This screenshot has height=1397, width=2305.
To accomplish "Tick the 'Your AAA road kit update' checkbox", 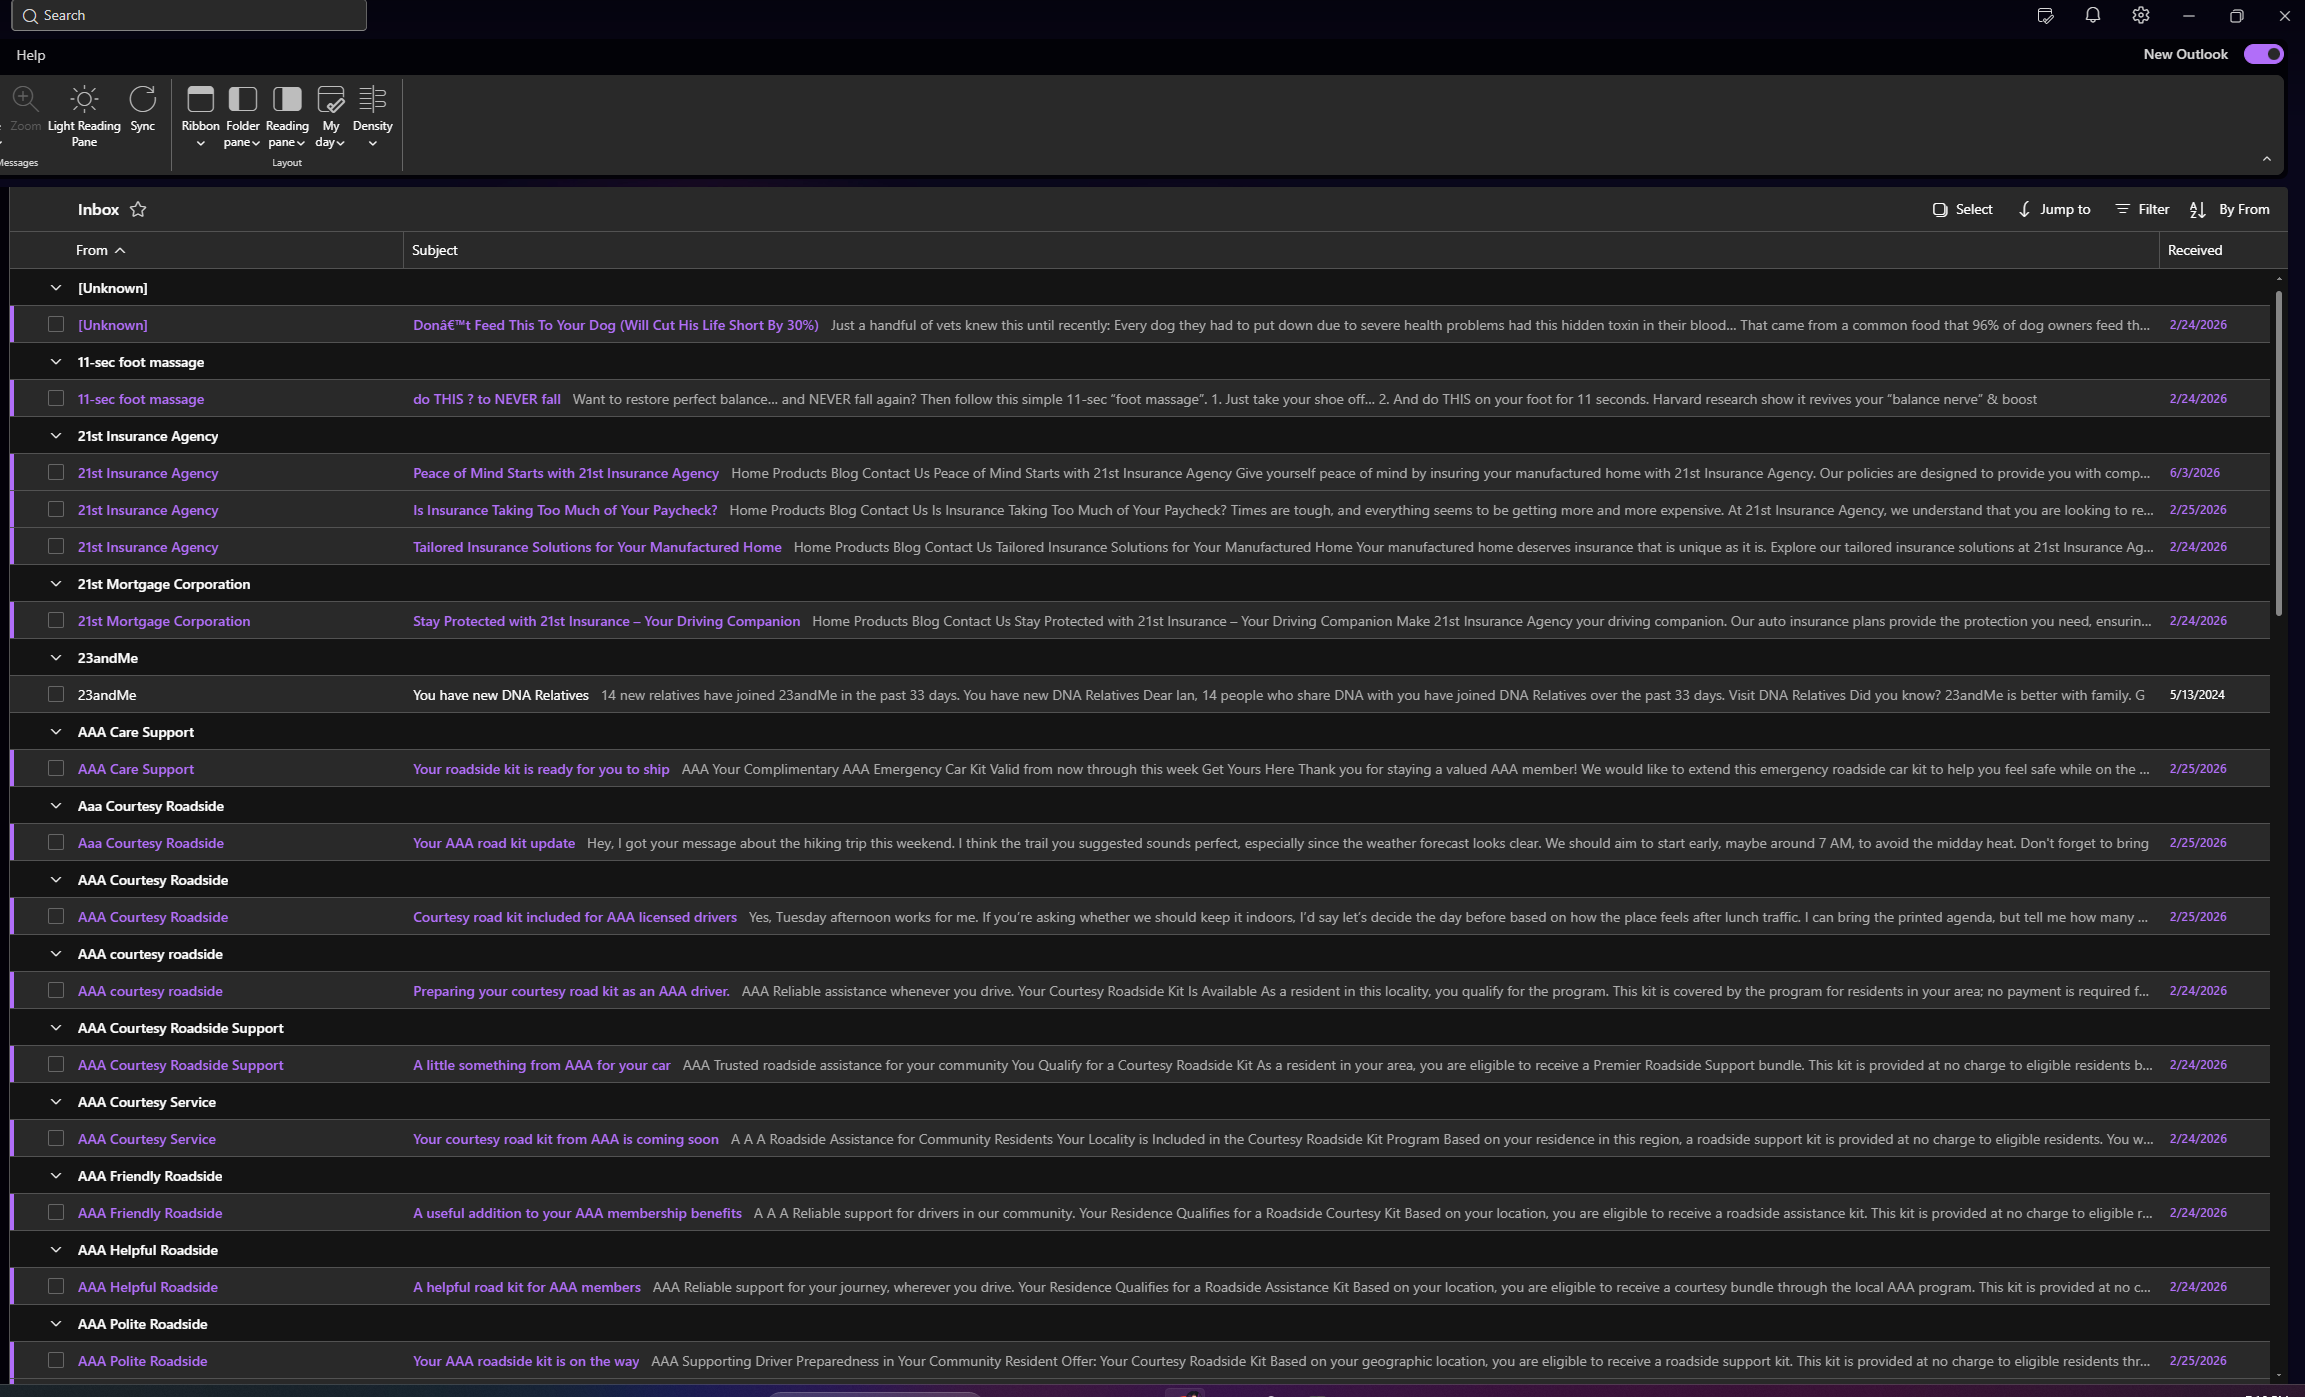I will click(x=56, y=842).
